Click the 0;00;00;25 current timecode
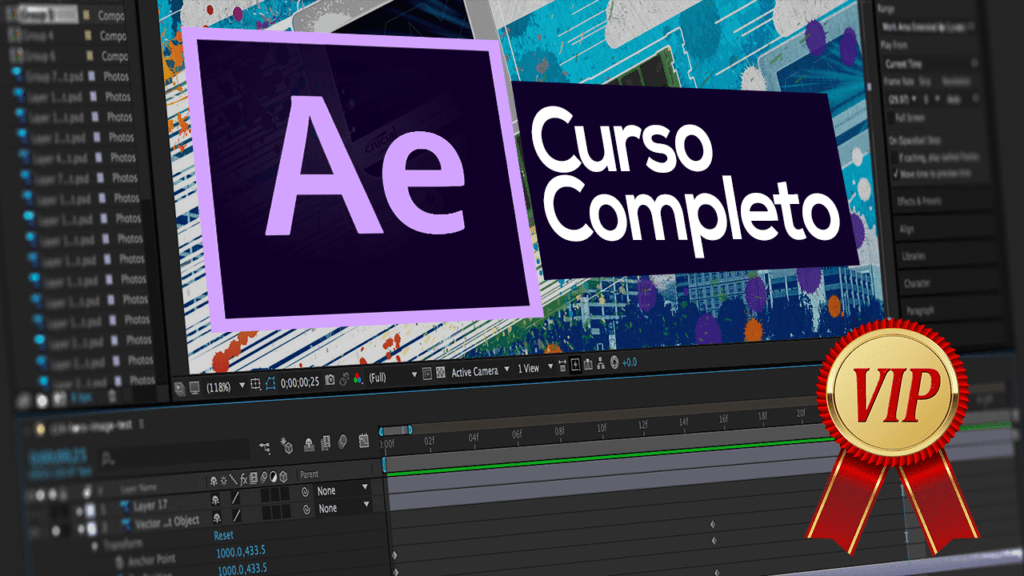Image resolution: width=1024 pixels, height=576 pixels. point(300,383)
